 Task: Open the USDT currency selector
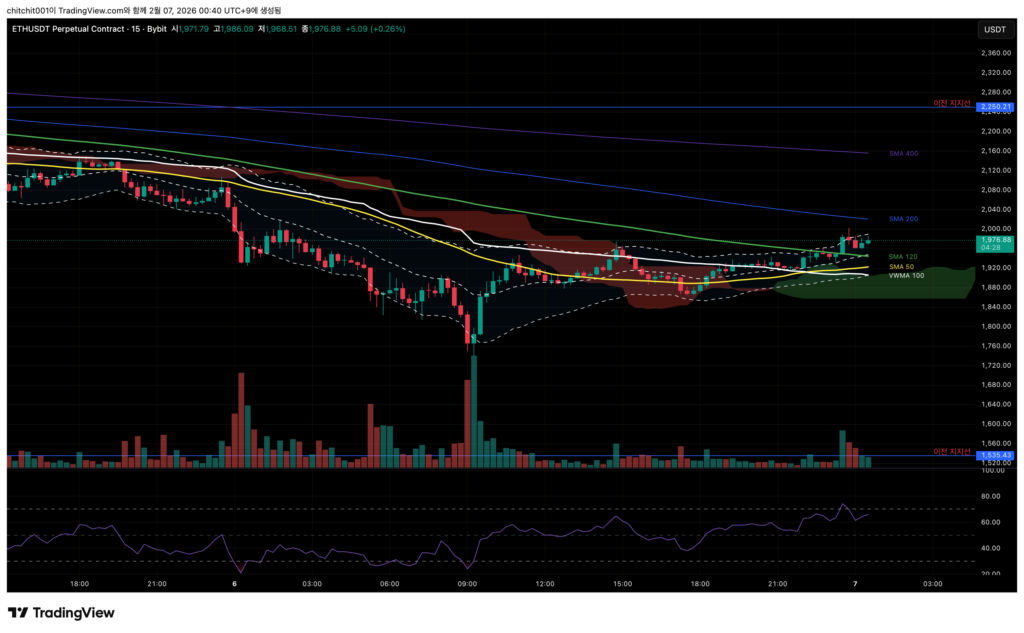(994, 29)
